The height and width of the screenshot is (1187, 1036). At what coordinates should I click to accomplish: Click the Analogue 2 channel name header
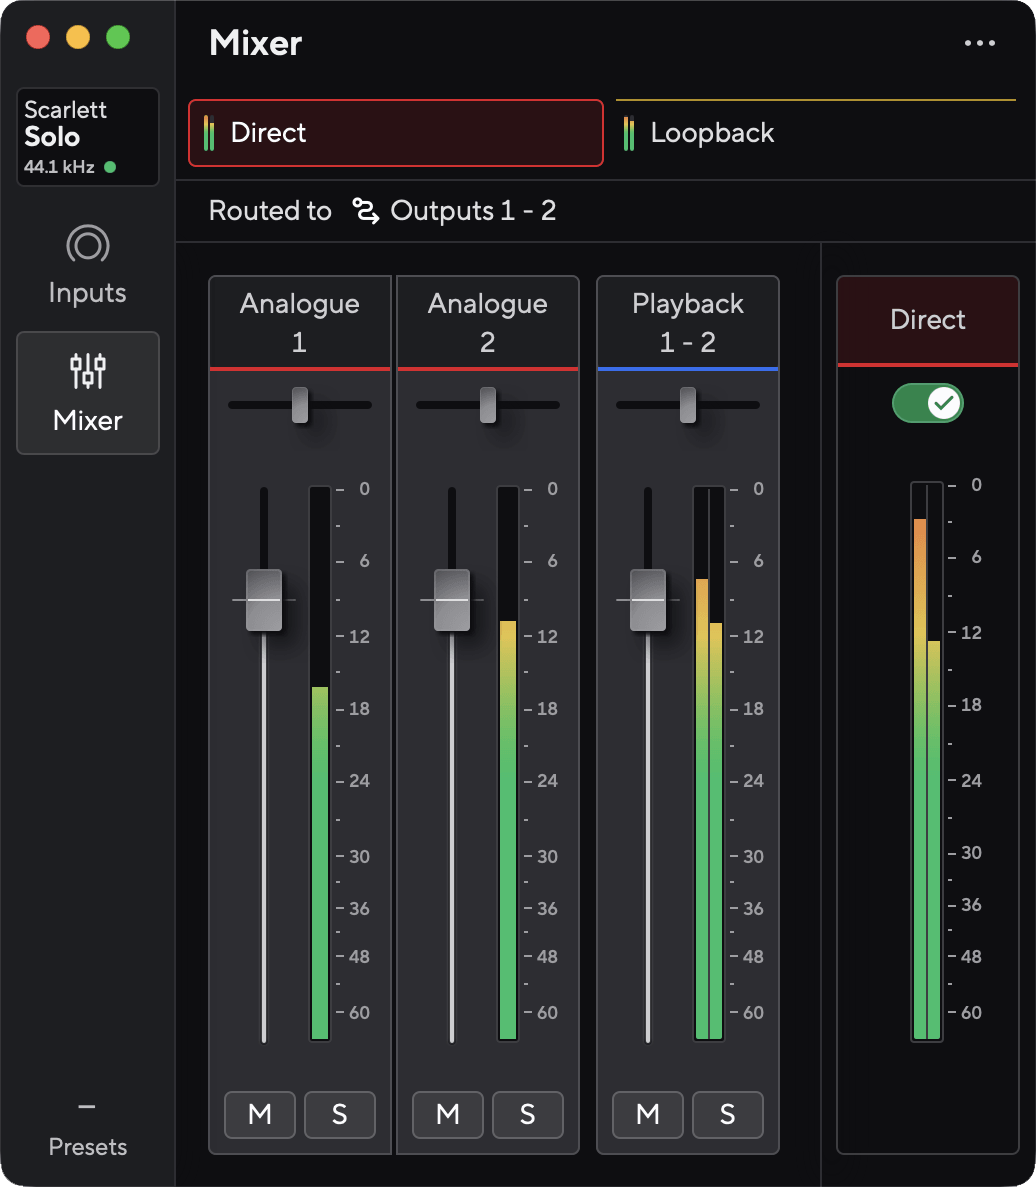pos(487,322)
